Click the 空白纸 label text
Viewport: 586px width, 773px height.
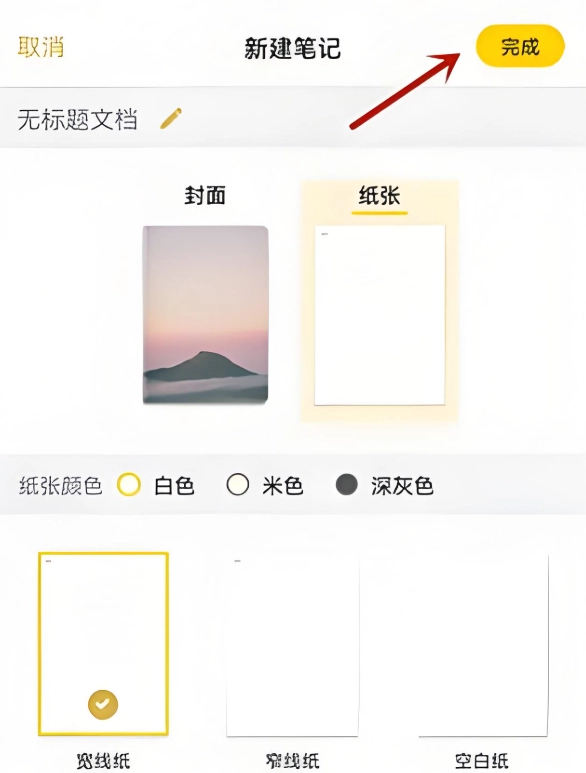coord(482,761)
